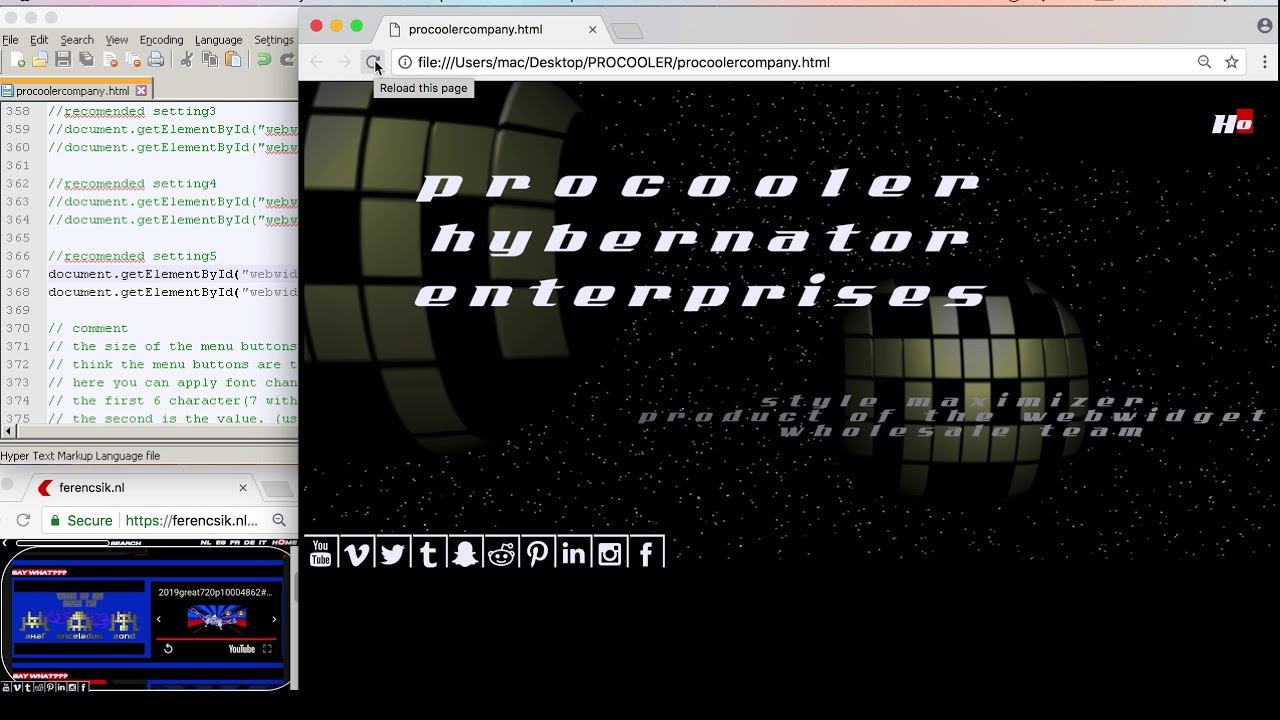
Task: Click the zoom magnifier icon in the address bar
Action: (x=1204, y=62)
